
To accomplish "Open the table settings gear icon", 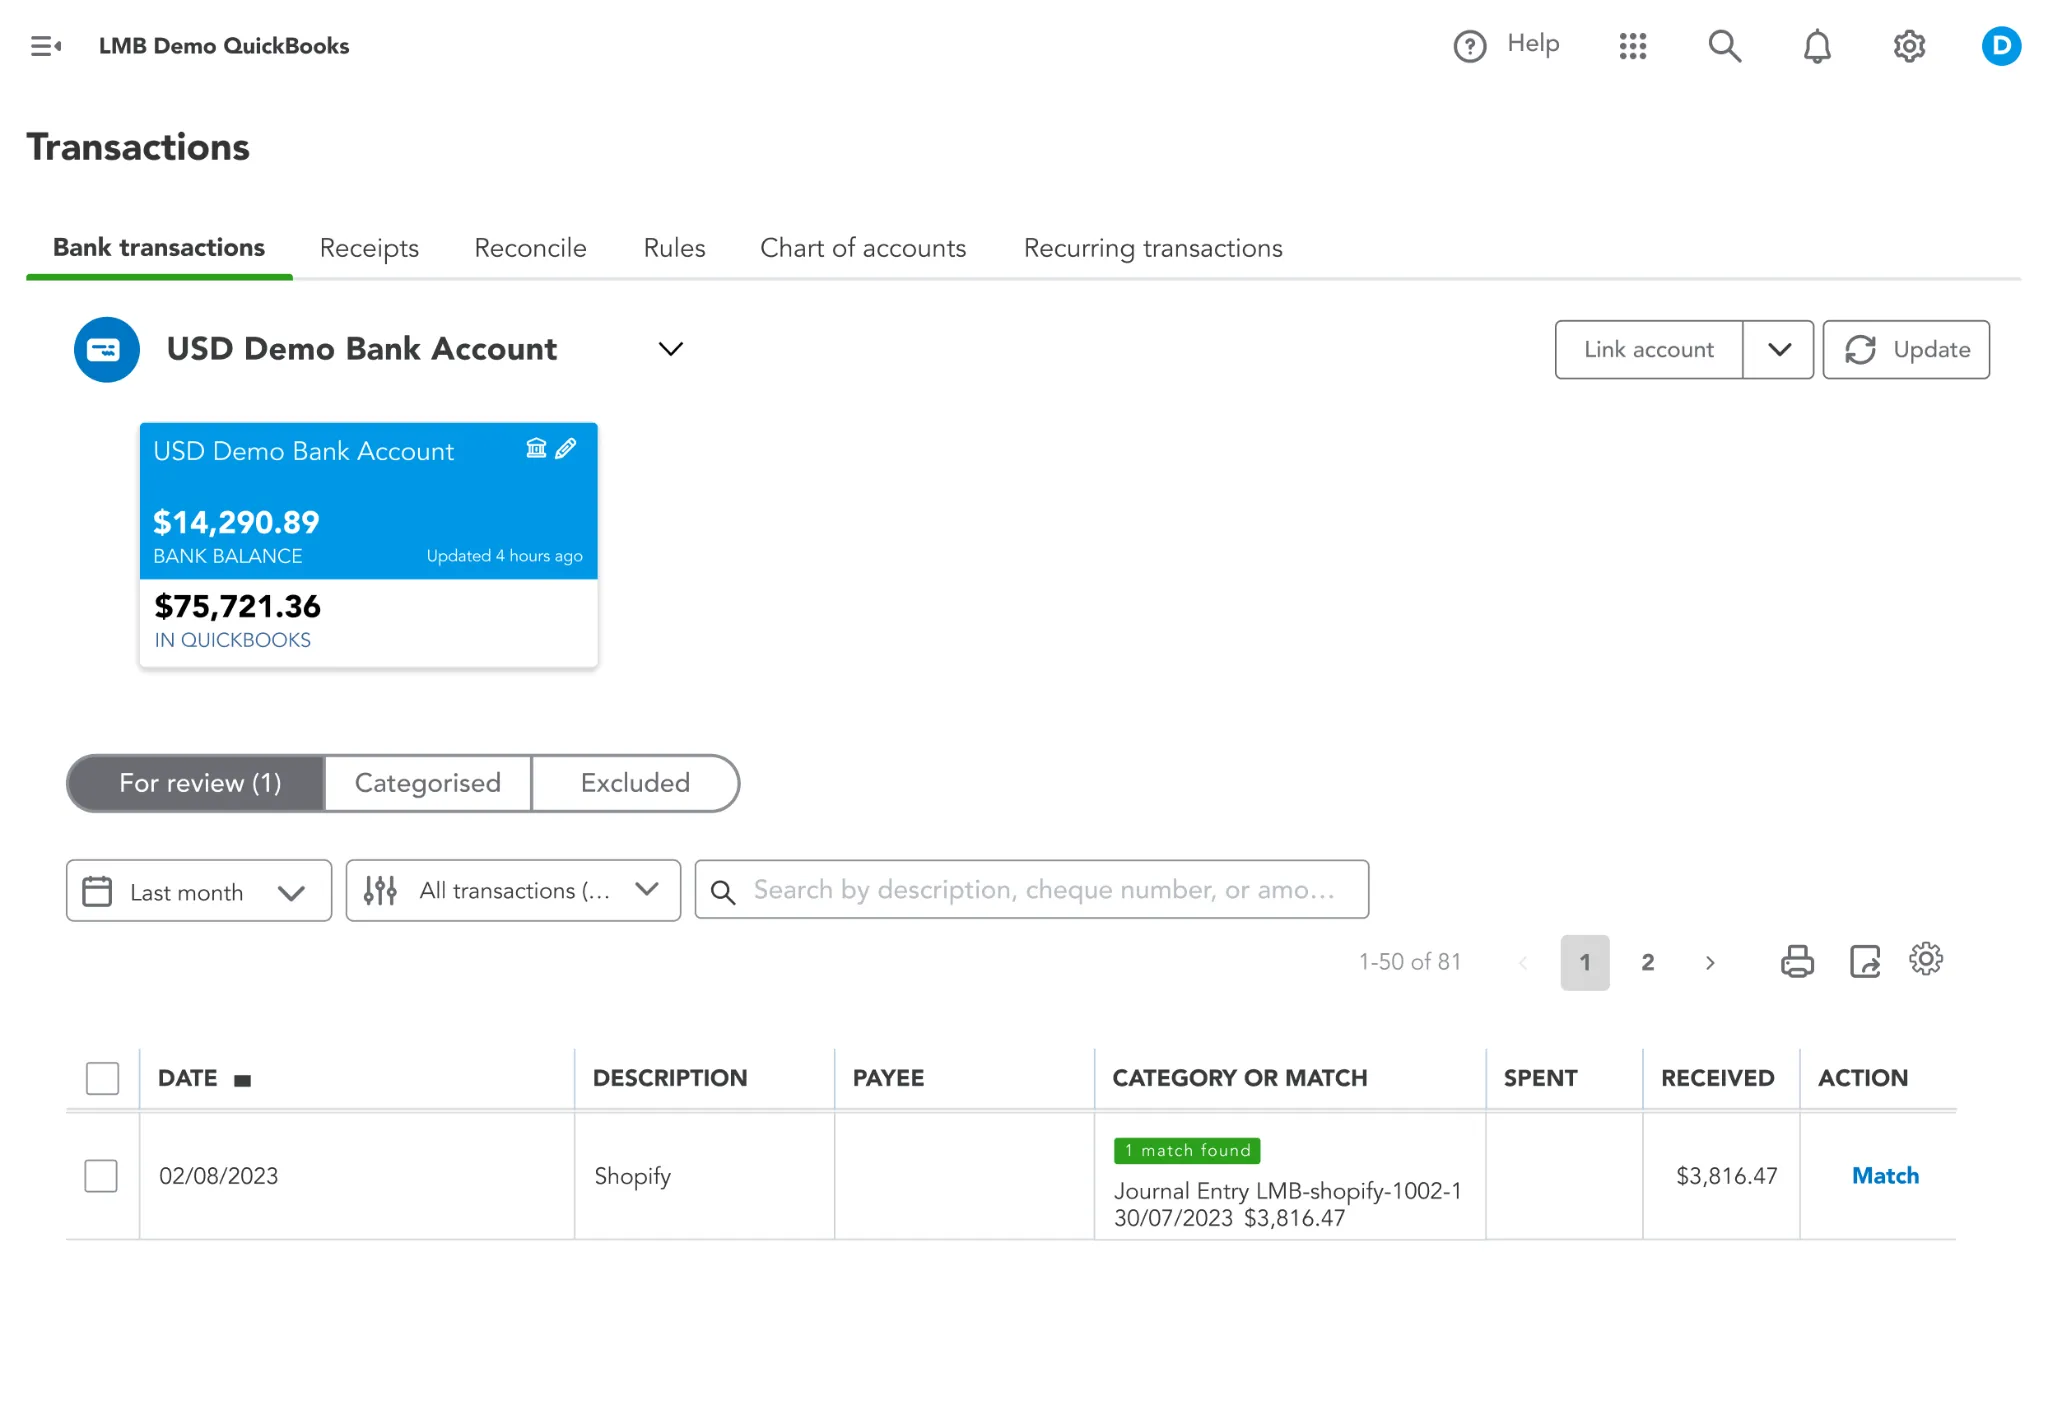I will point(1925,959).
